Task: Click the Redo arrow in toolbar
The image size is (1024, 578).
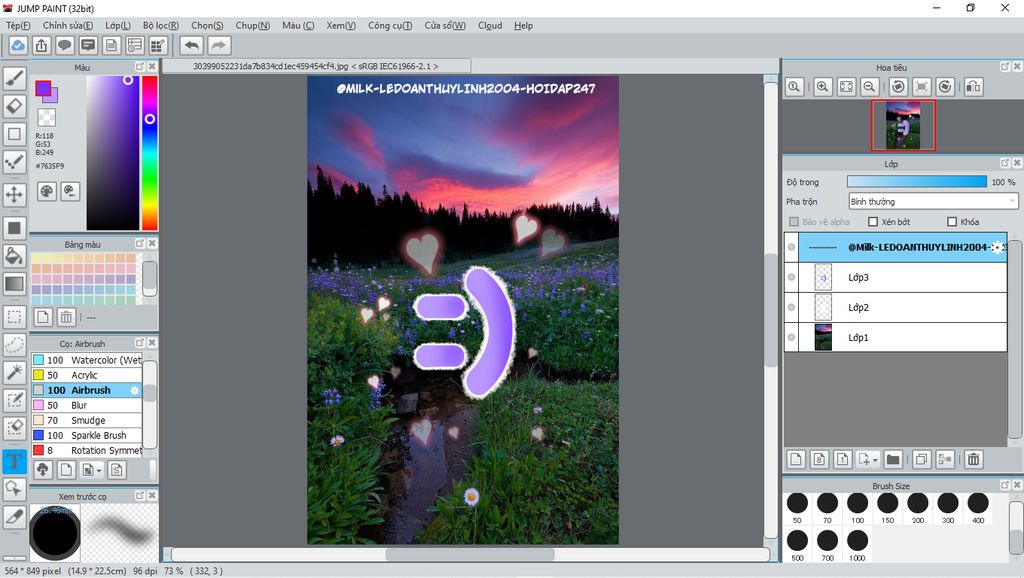Action: (x=219, y=45)
